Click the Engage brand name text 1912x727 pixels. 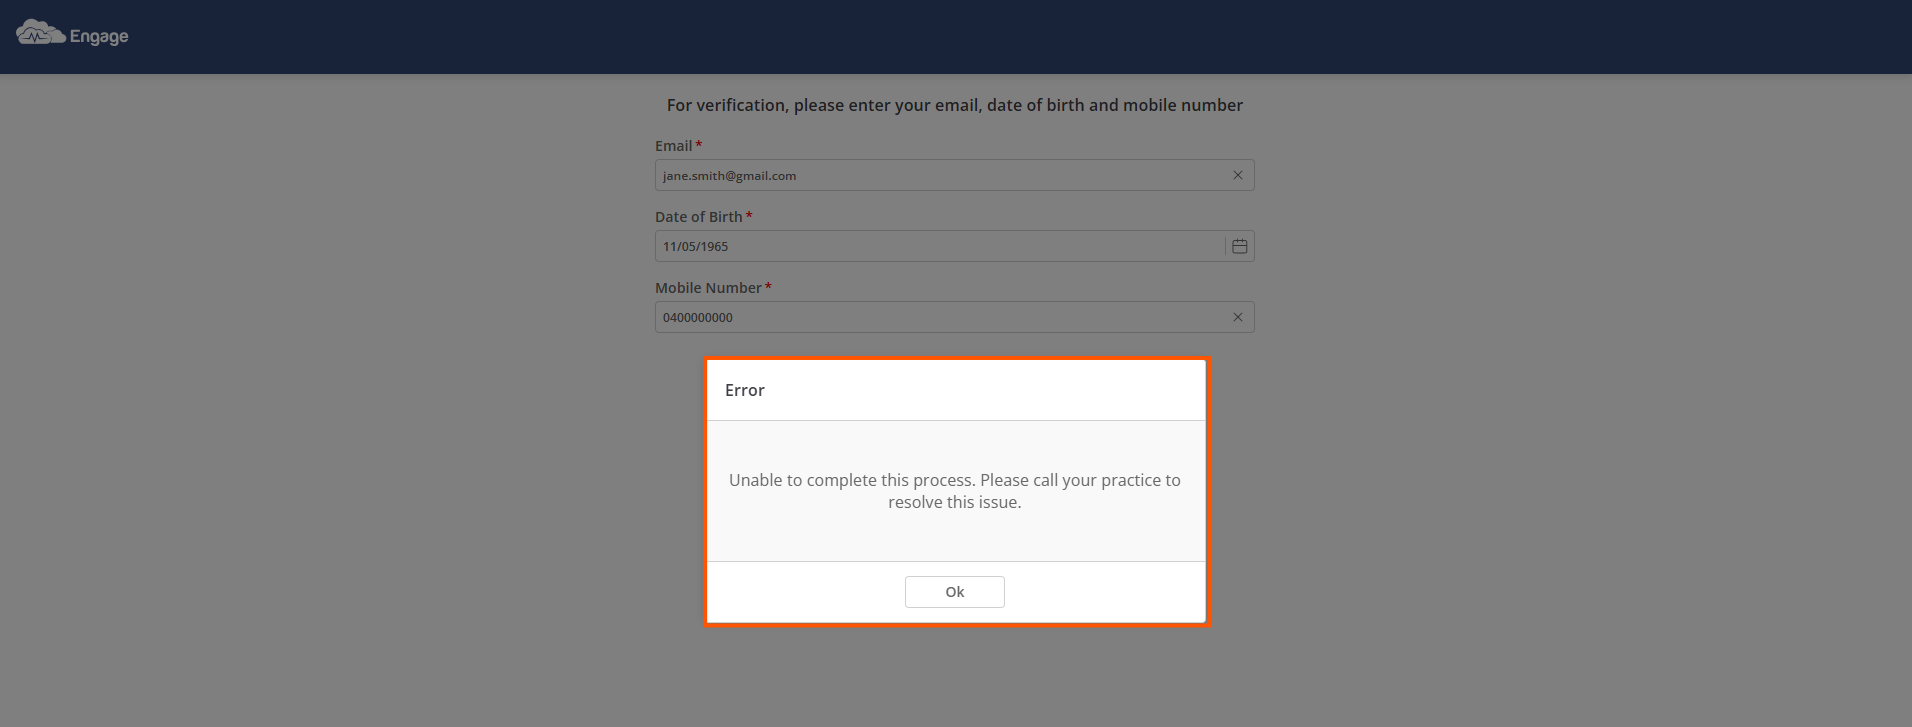tap(99, 37)
